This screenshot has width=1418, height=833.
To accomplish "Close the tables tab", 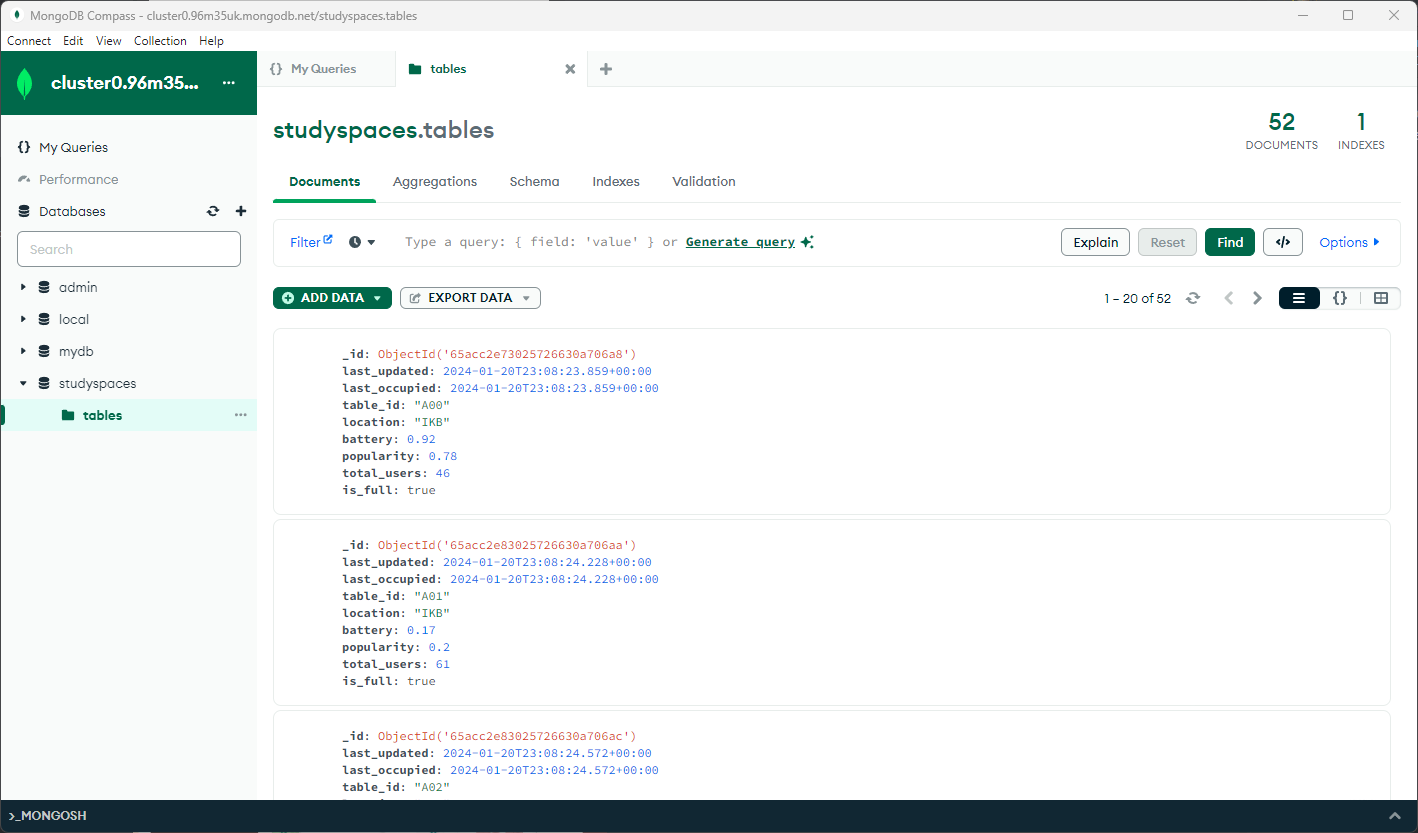I will 570,69.
